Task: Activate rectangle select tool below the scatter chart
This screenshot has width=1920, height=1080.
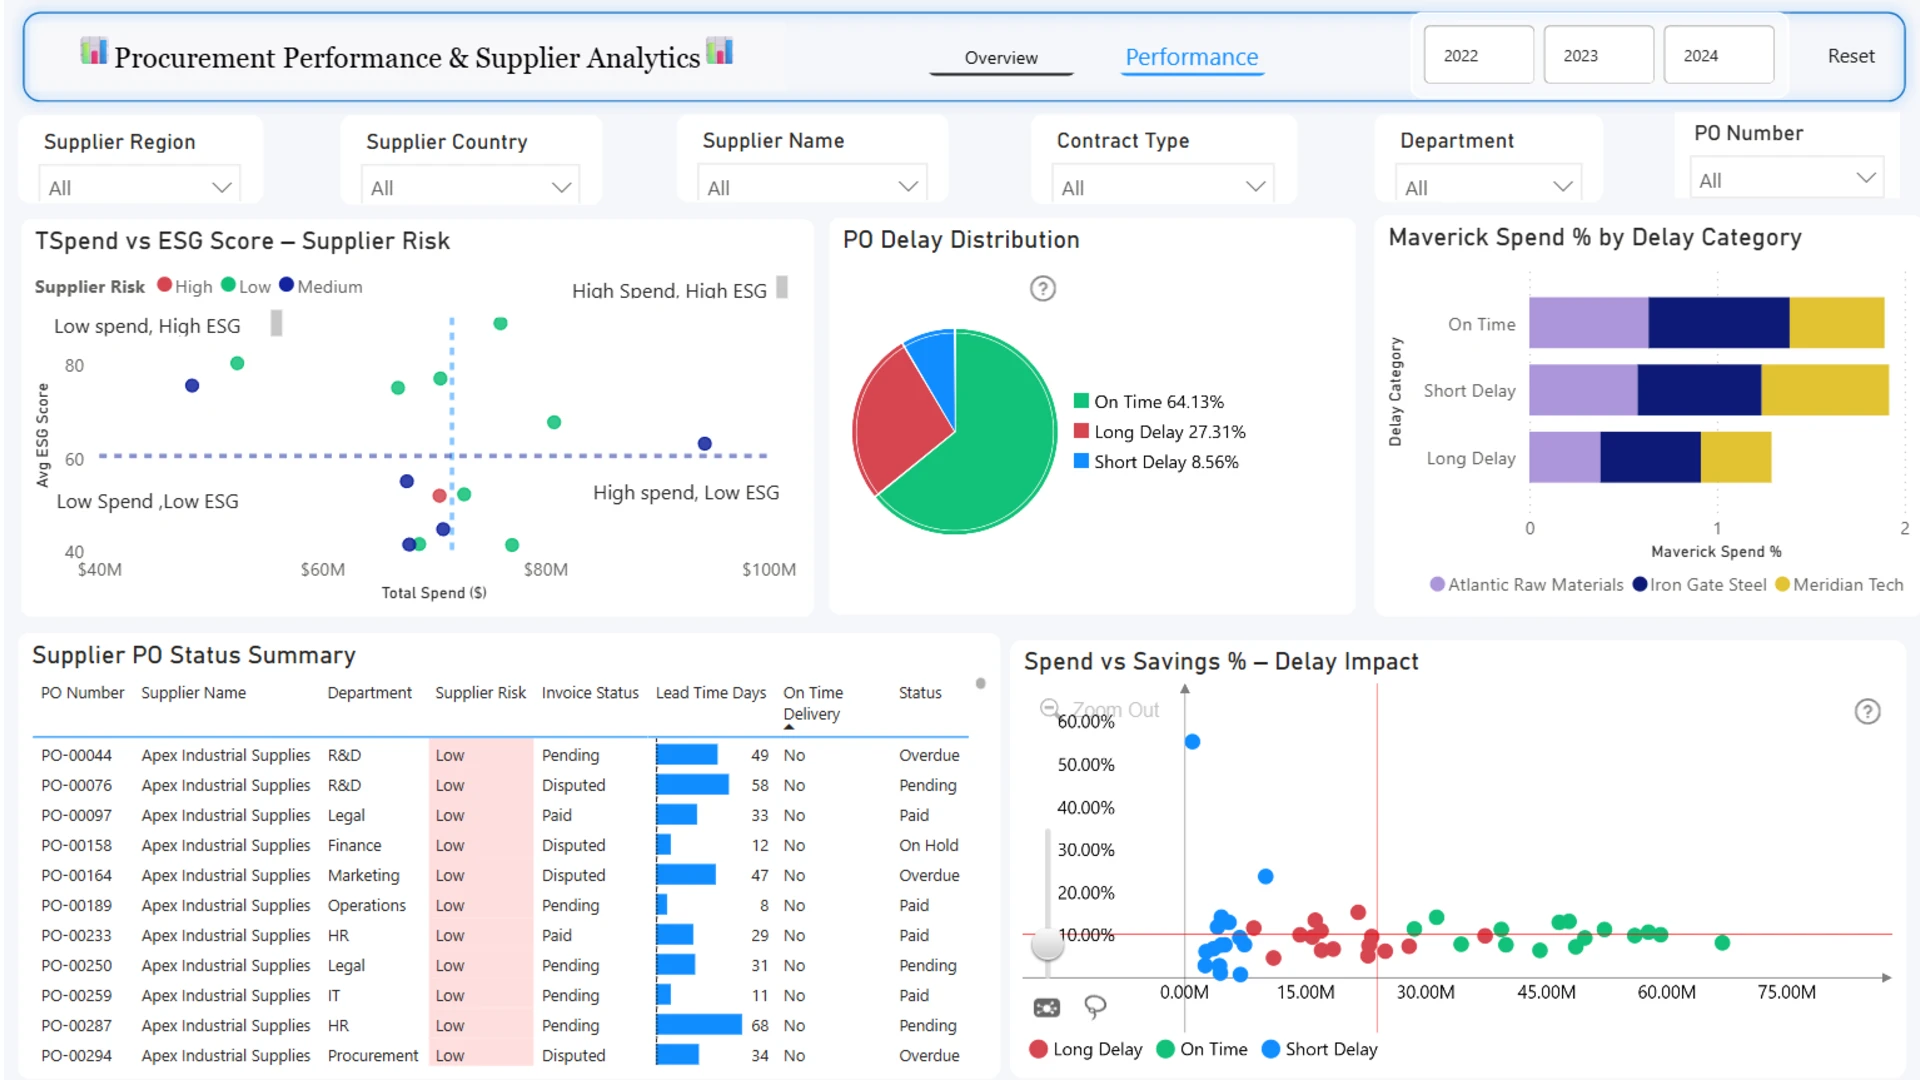Action: pyautogui.click(x=1046, y=1007)
